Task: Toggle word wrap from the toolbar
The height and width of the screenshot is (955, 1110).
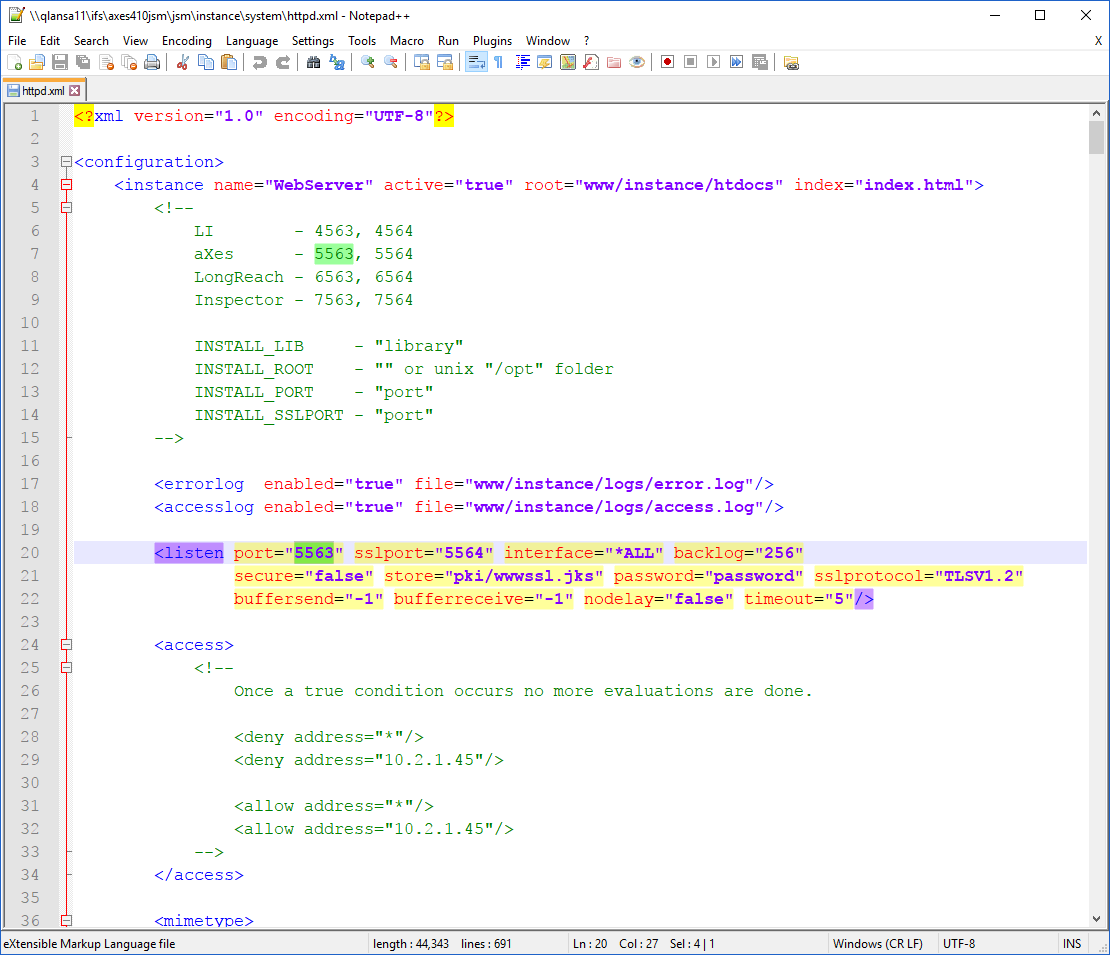Action: (x=474, y=62)
